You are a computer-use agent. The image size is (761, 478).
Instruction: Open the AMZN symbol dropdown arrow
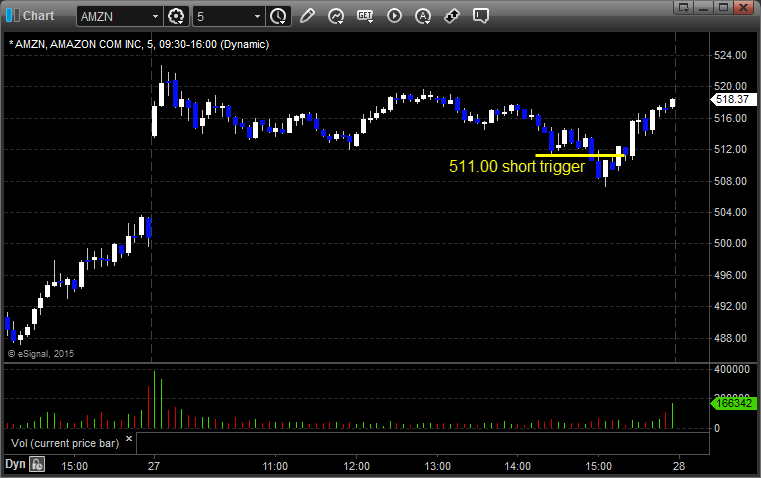coord(155,16)
